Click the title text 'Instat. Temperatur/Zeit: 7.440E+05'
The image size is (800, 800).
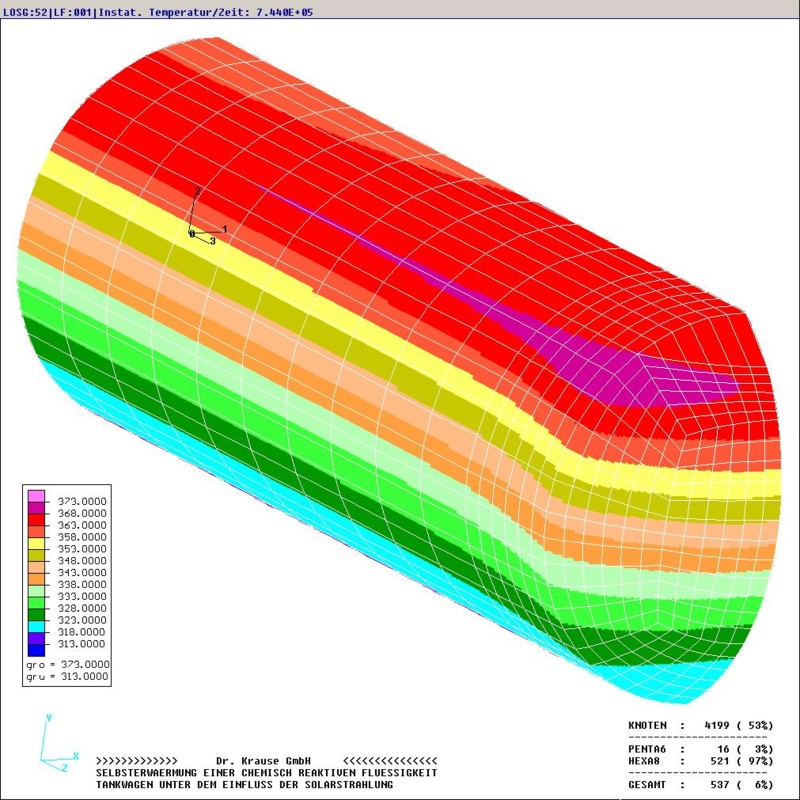click(x=206, y=12)
